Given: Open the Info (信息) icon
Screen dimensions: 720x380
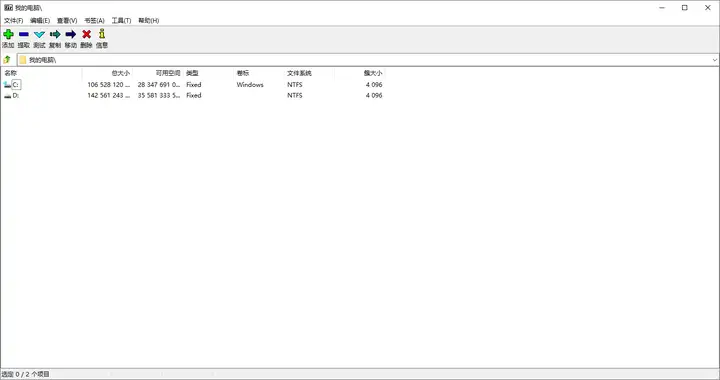Looking at the screenshot, I should click(x=102, y=34).
